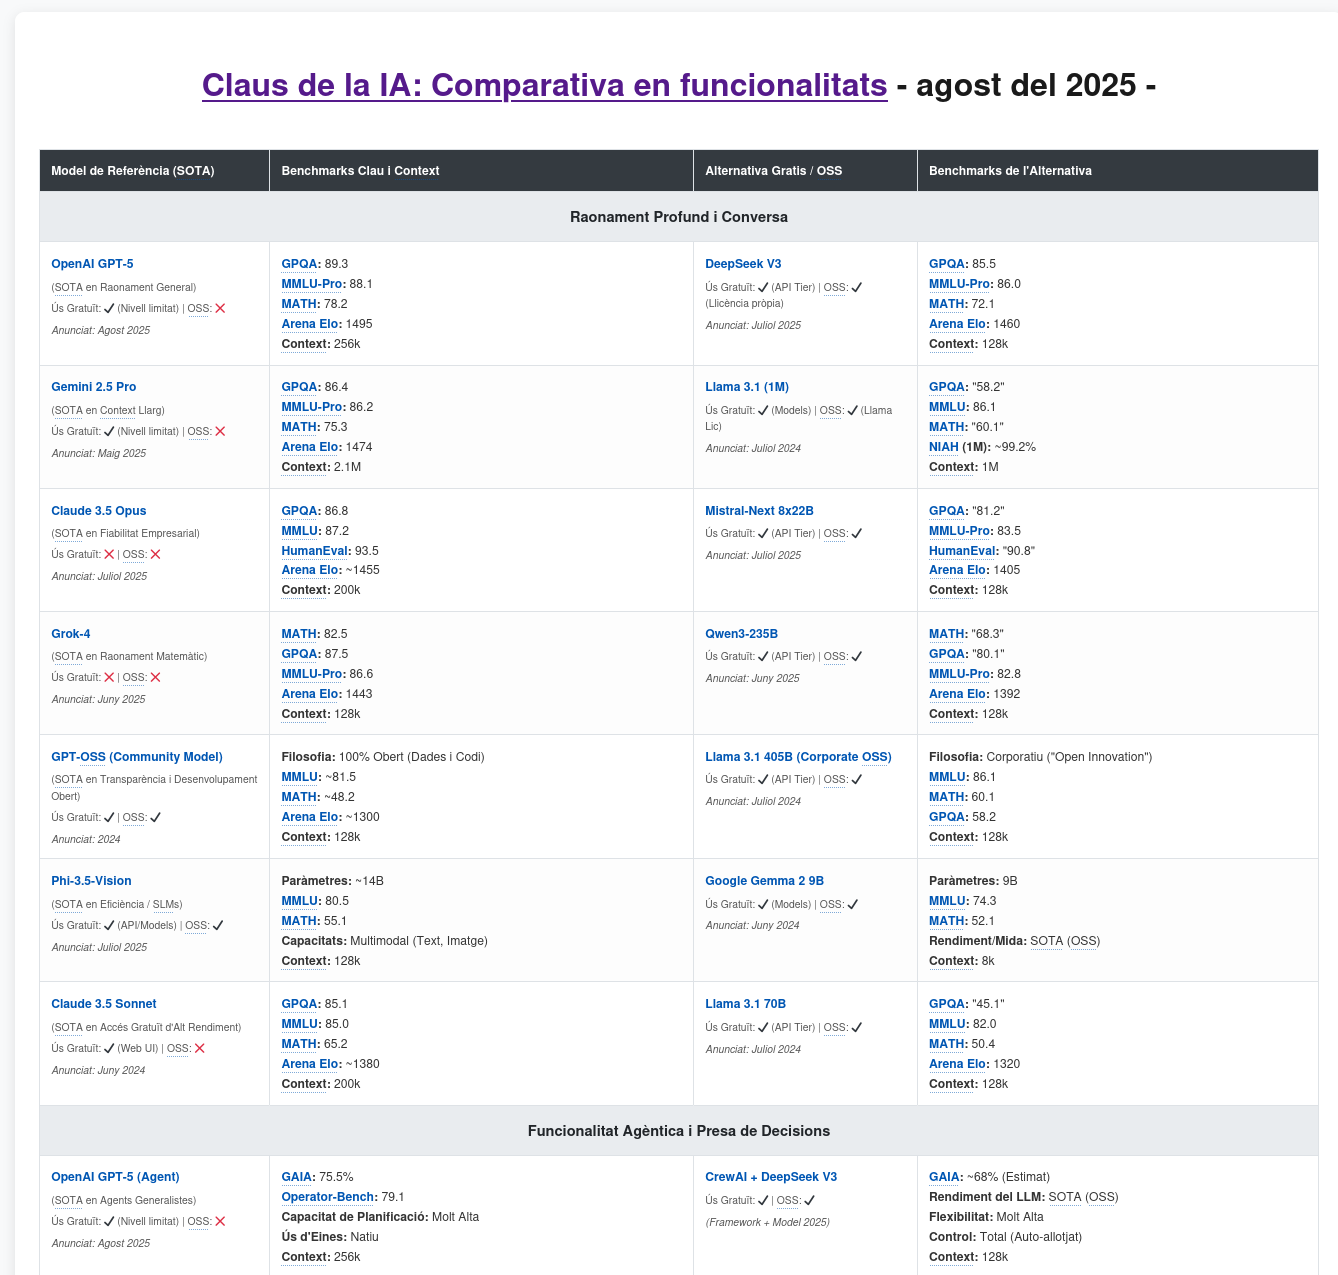Select the 'Funcionalitat Agèntica i Presa de Decisions' heading
The width and height of the screenshot is (1338, 1275).
tap(679, 1131)
